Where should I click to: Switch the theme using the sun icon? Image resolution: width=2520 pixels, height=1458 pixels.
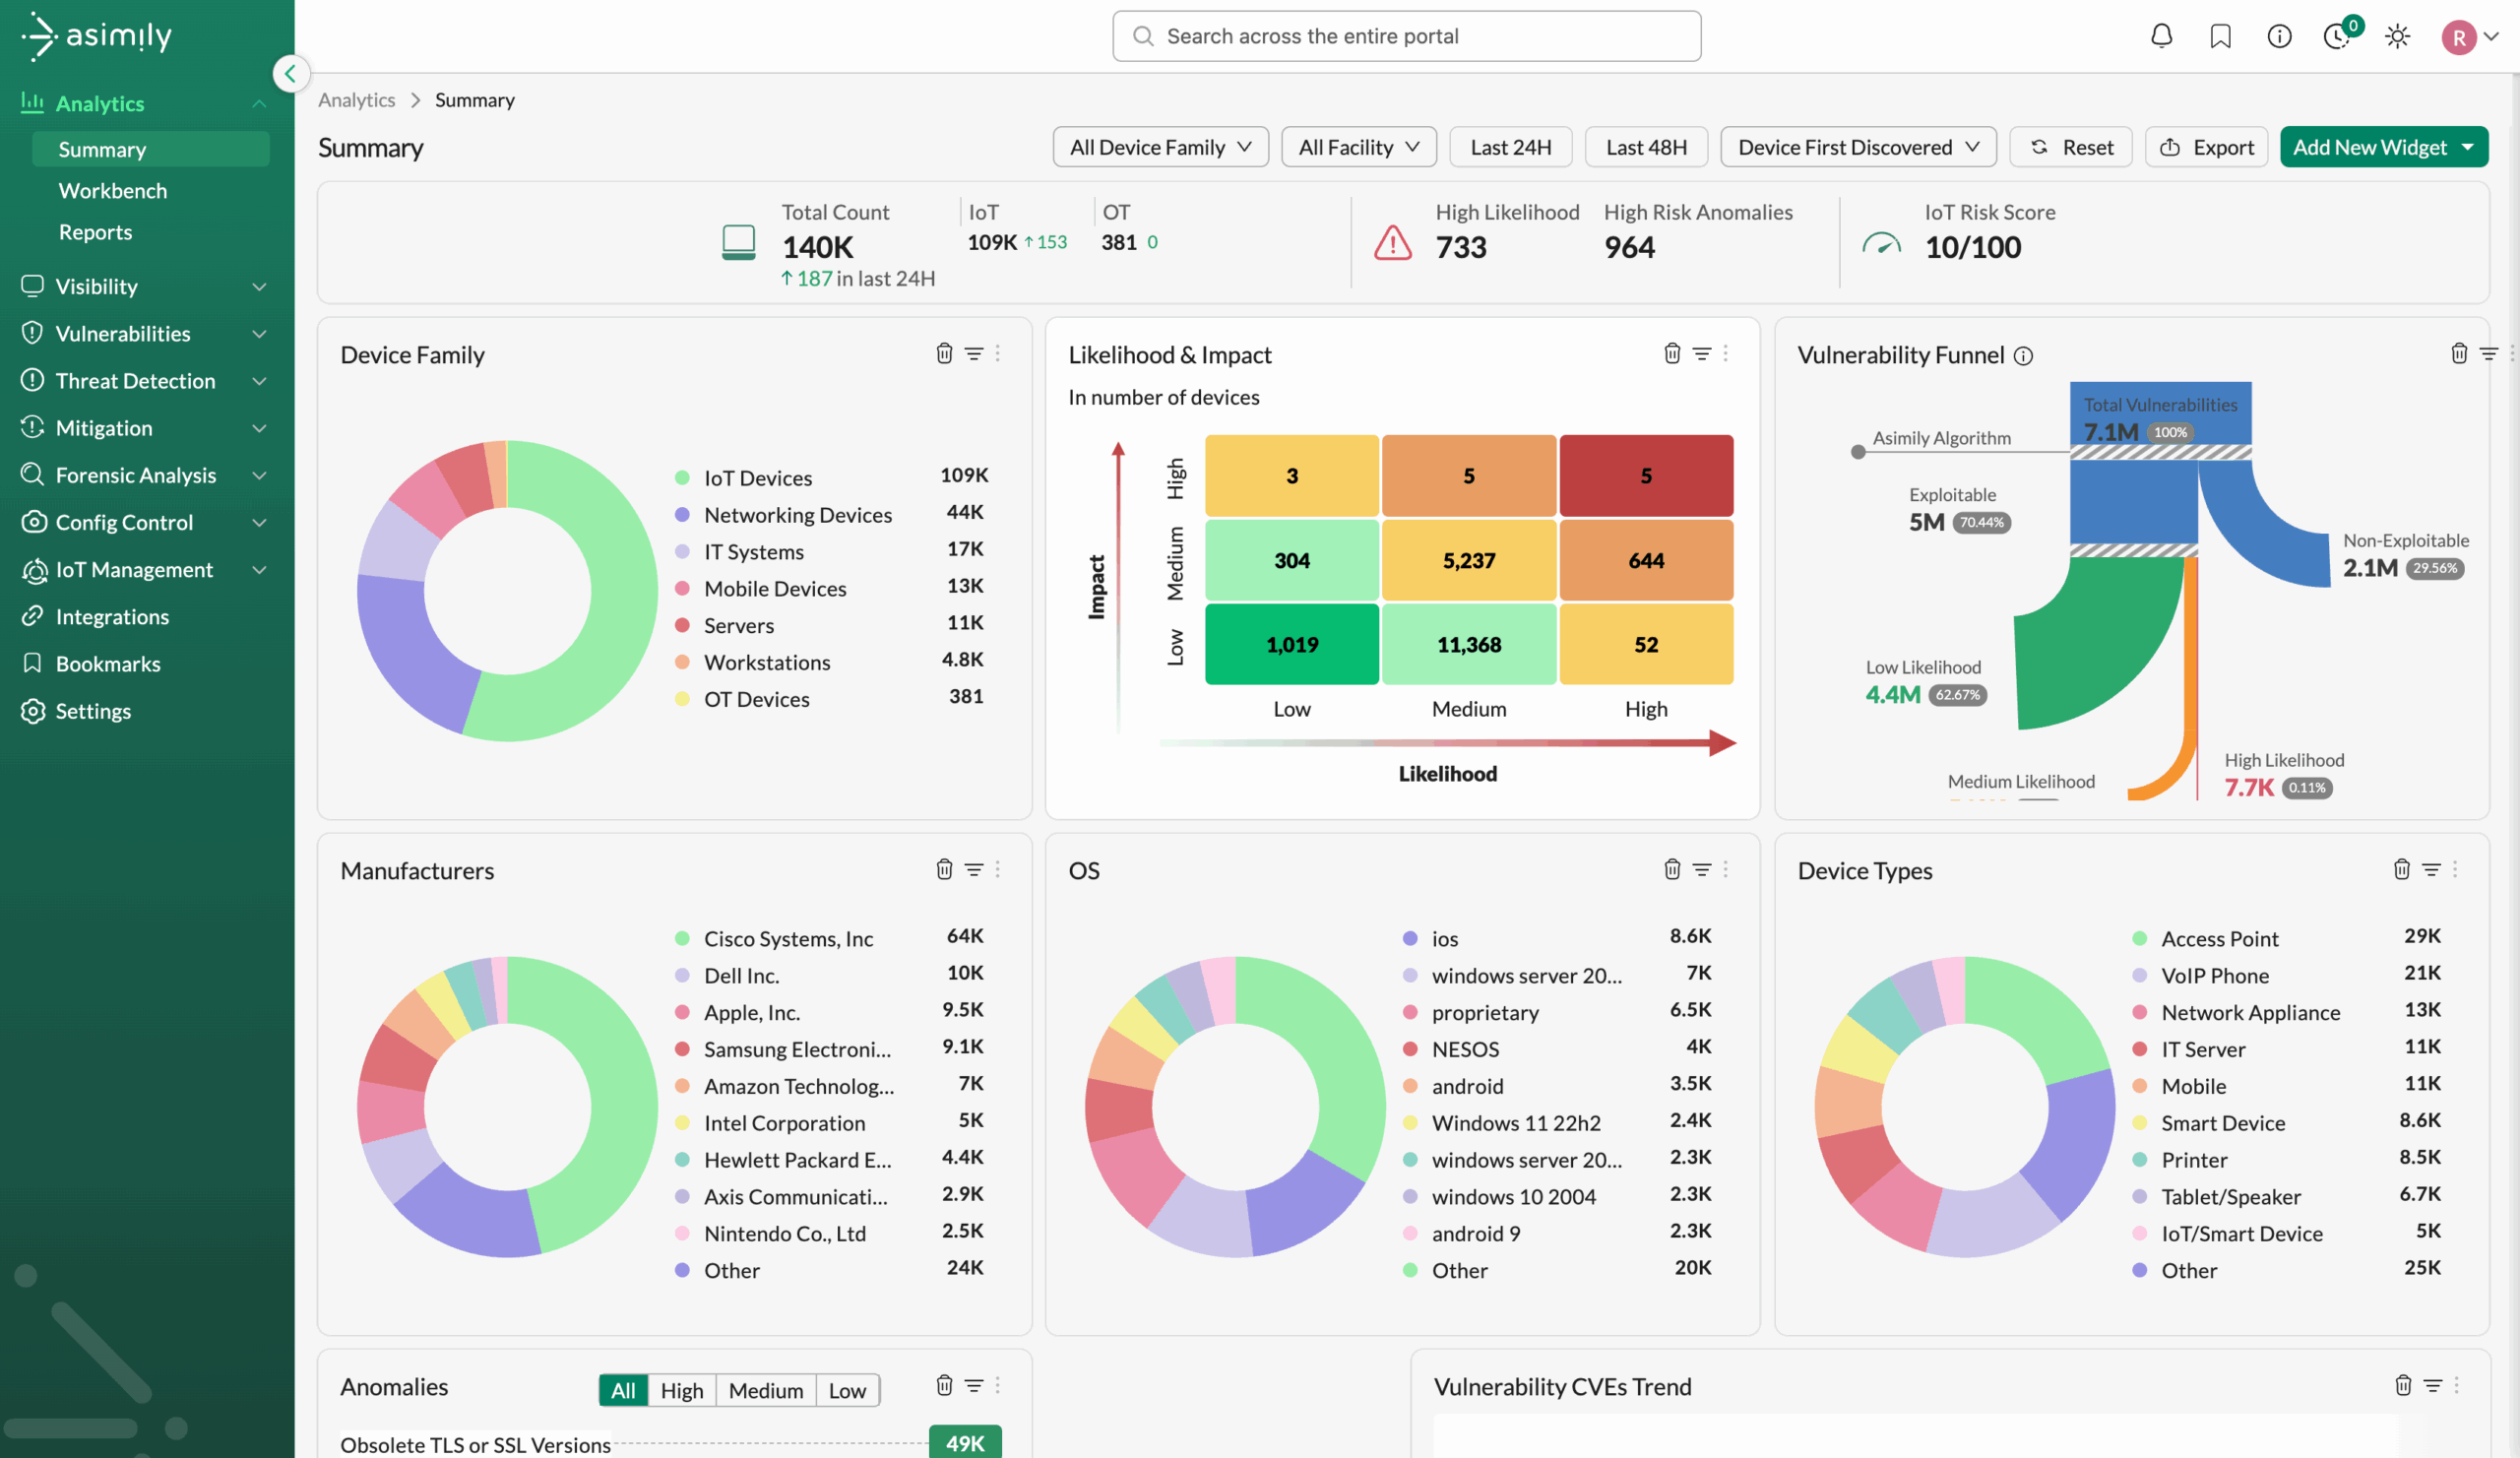pos(2397,37)
